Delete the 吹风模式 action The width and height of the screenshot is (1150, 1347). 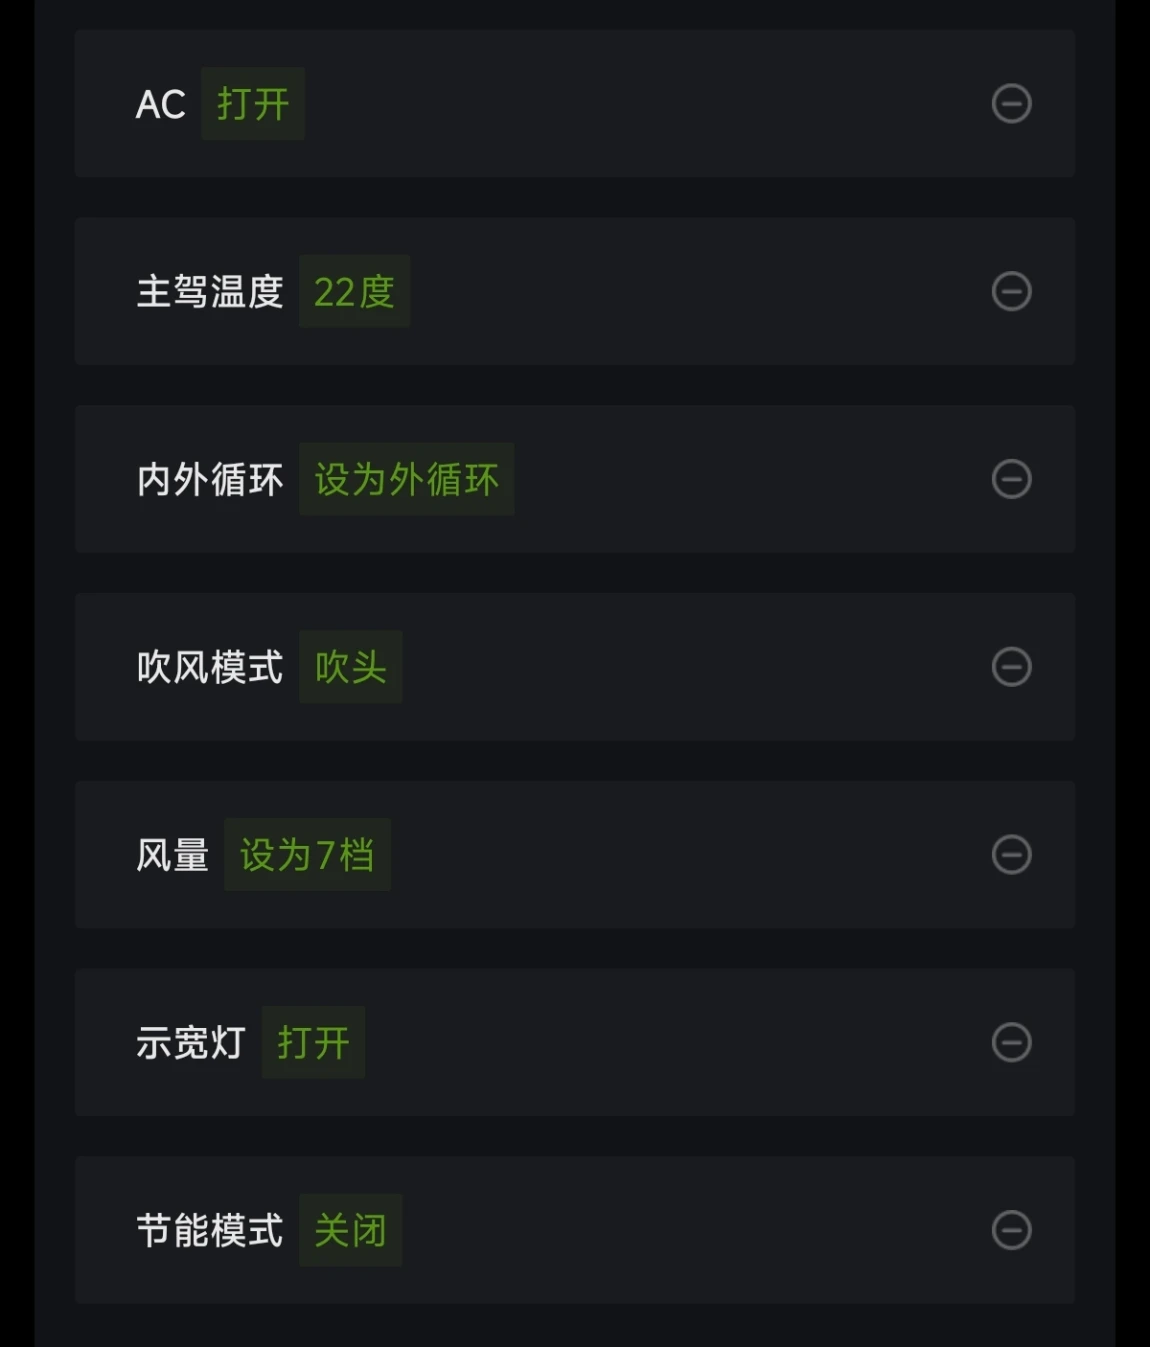(1011, 667)
